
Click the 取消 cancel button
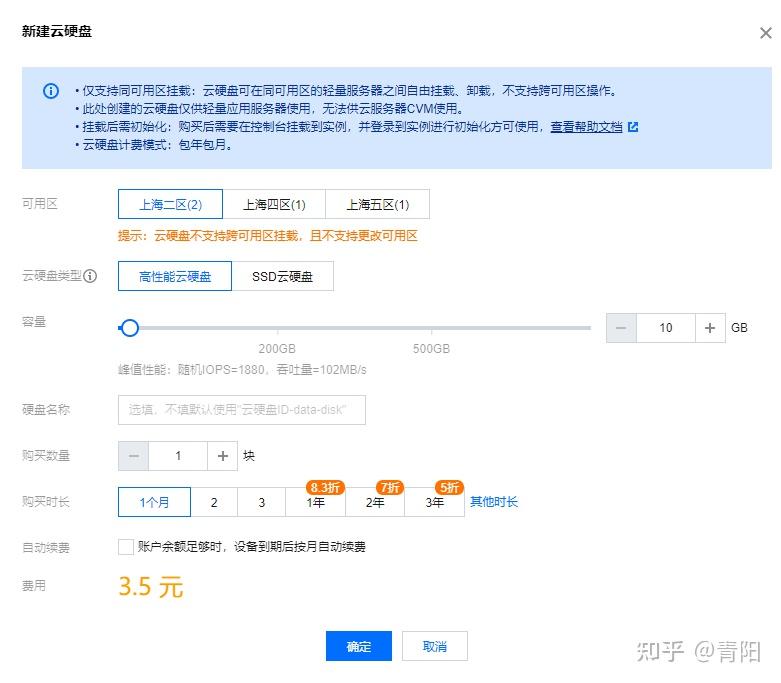(434, 646)
